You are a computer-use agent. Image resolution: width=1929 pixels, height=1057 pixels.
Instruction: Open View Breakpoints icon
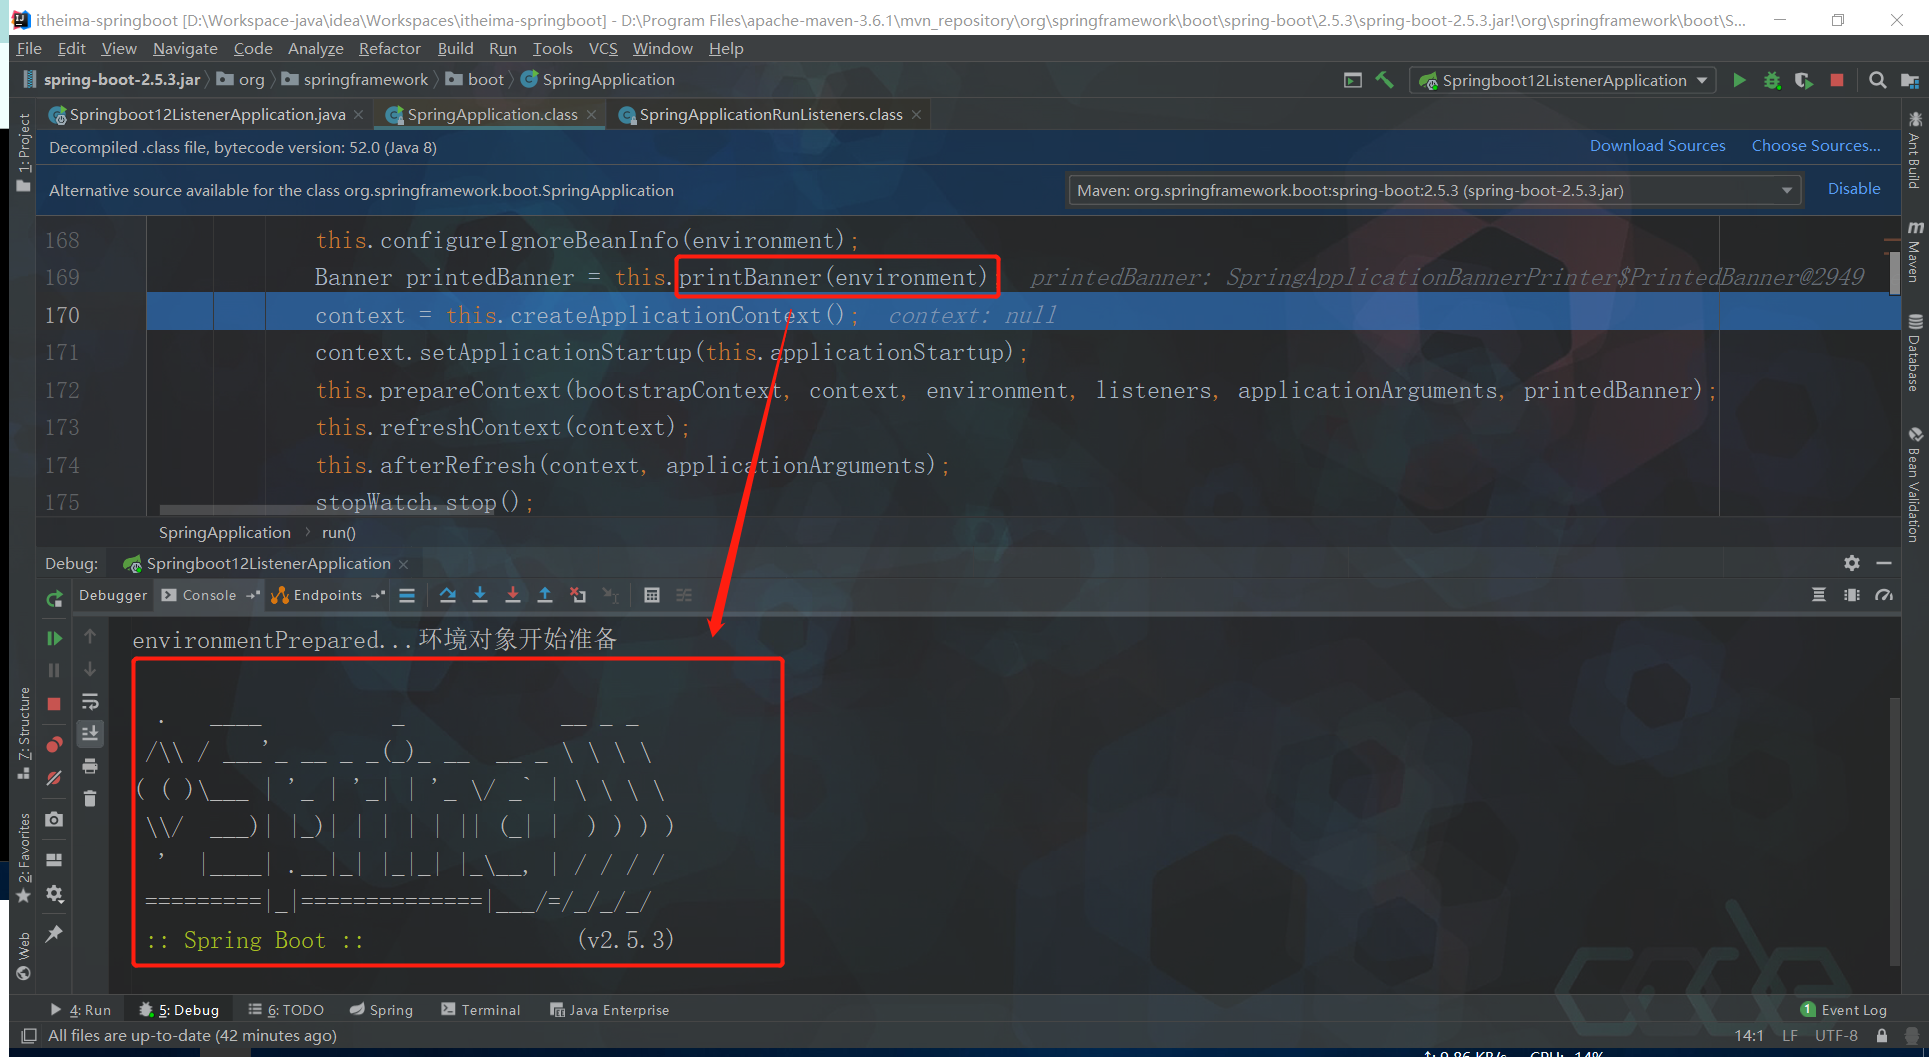[54, 744]
